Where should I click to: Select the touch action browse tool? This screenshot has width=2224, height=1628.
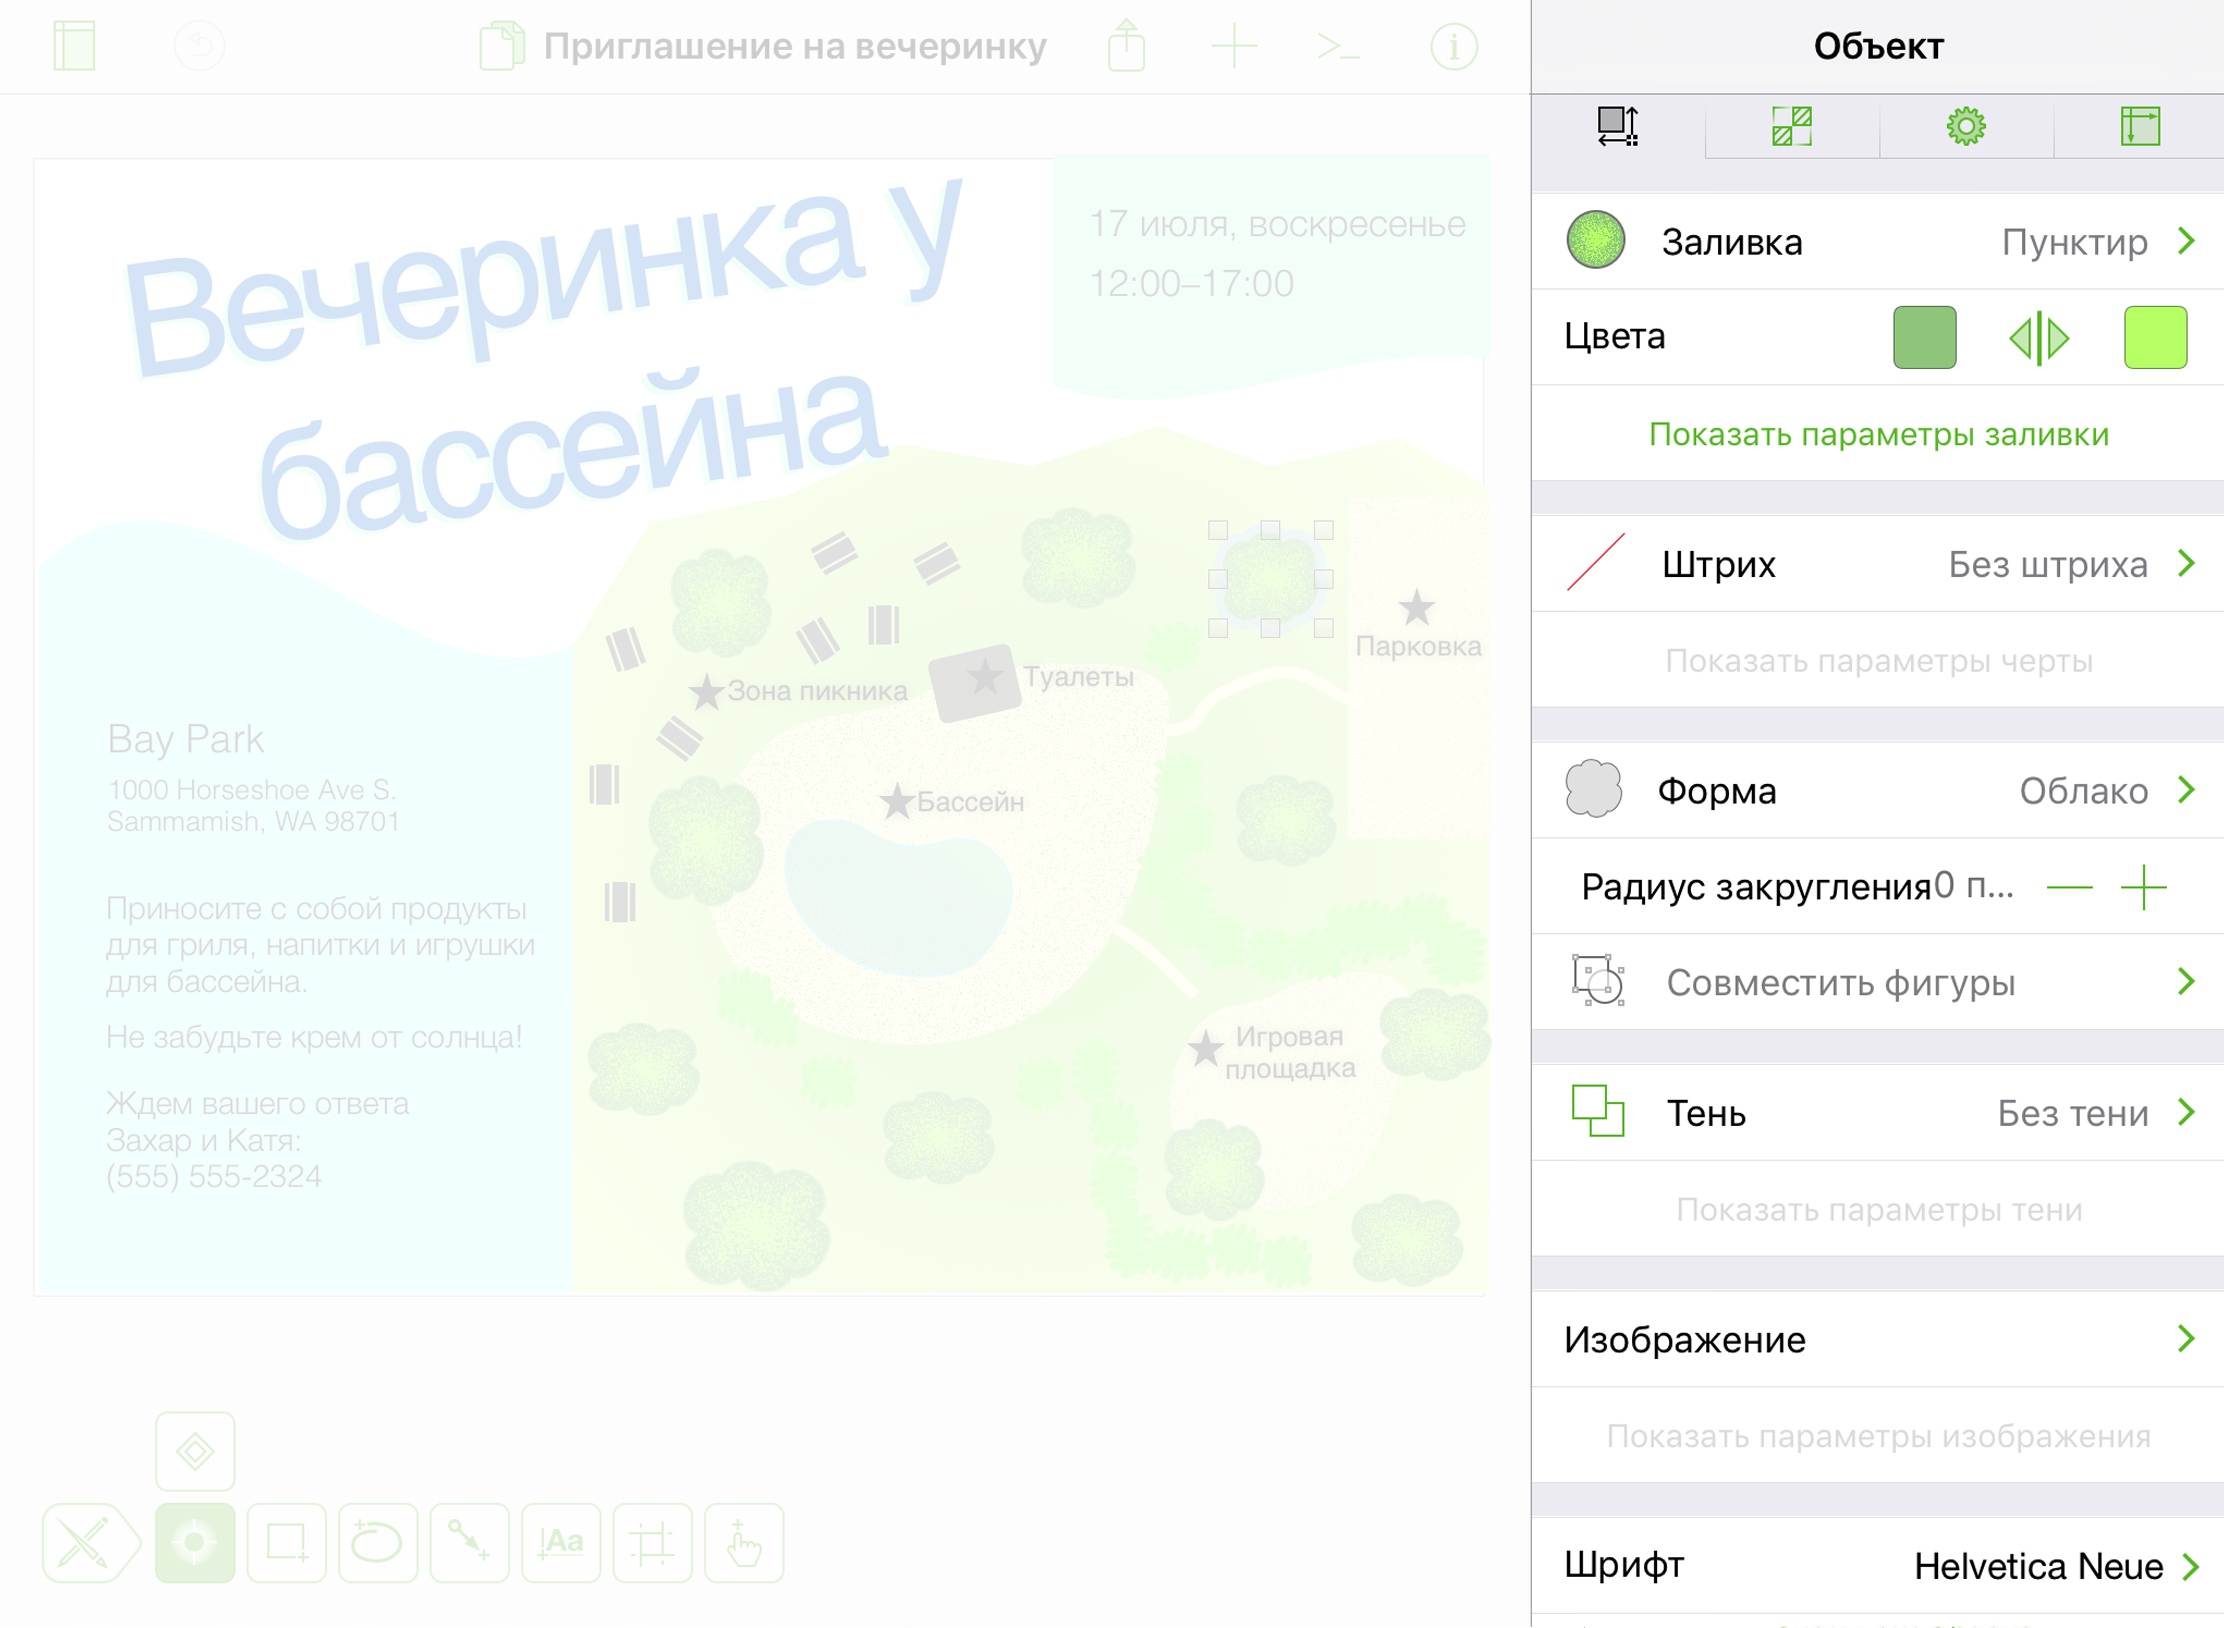(744, 1543)
